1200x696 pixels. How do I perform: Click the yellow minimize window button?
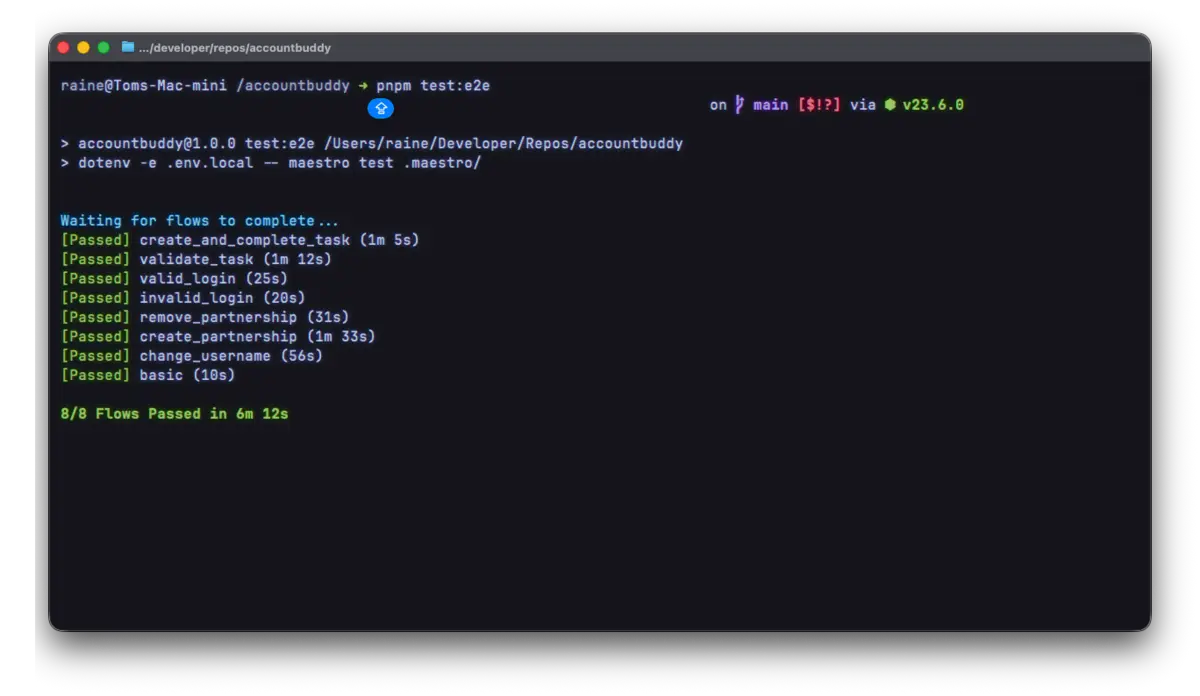pos(84,47)
